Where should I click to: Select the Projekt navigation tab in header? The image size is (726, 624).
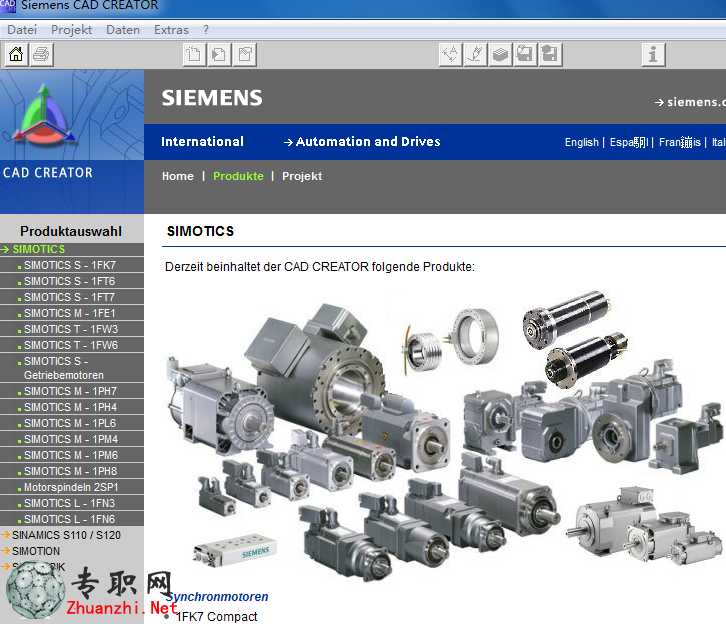(302, 176)
